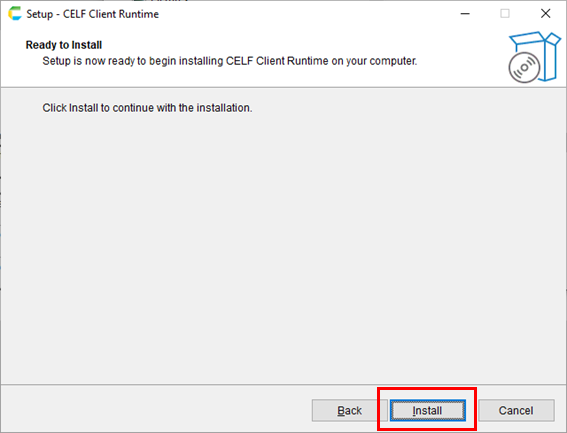Click the separator line above the button row
Screen dimensions: 567x433
click(283, 385)
